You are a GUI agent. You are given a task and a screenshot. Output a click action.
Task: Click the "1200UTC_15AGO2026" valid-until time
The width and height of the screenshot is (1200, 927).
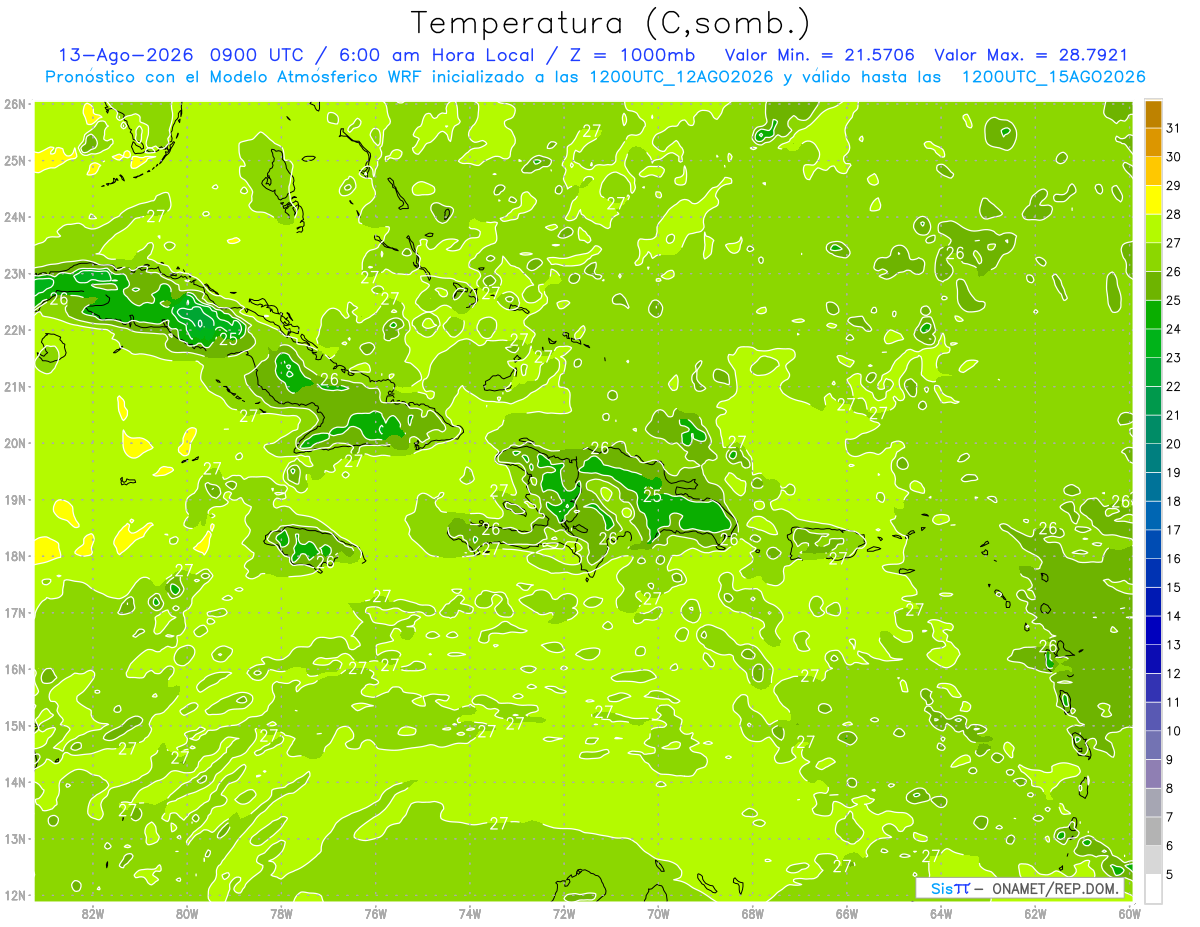[x=1053, y=77]
